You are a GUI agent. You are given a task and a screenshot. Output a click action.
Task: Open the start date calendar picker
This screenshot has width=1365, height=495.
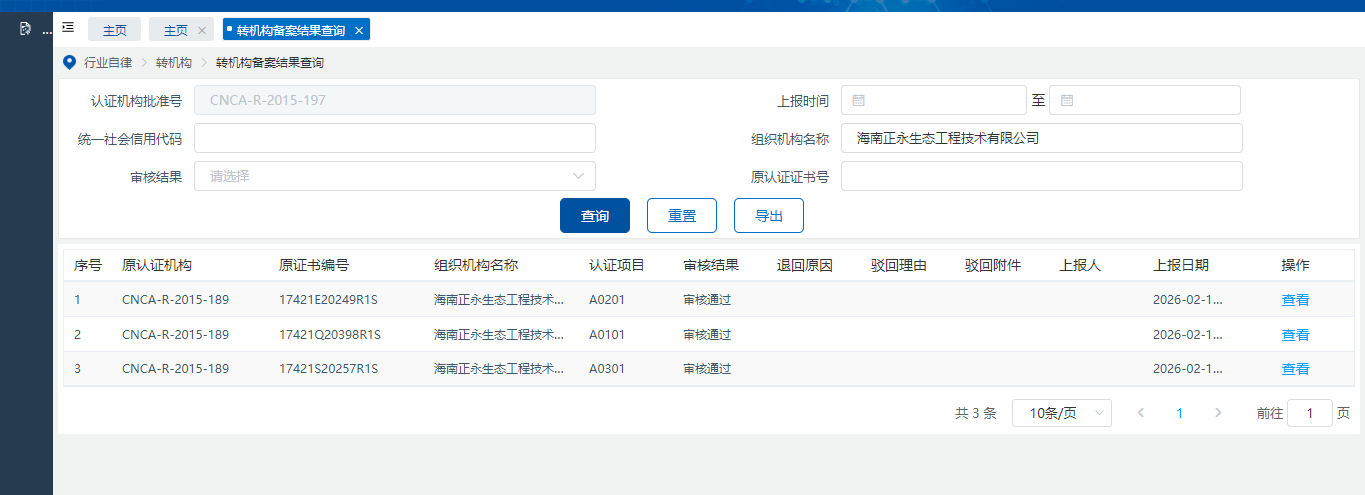[x=859, y=101]
